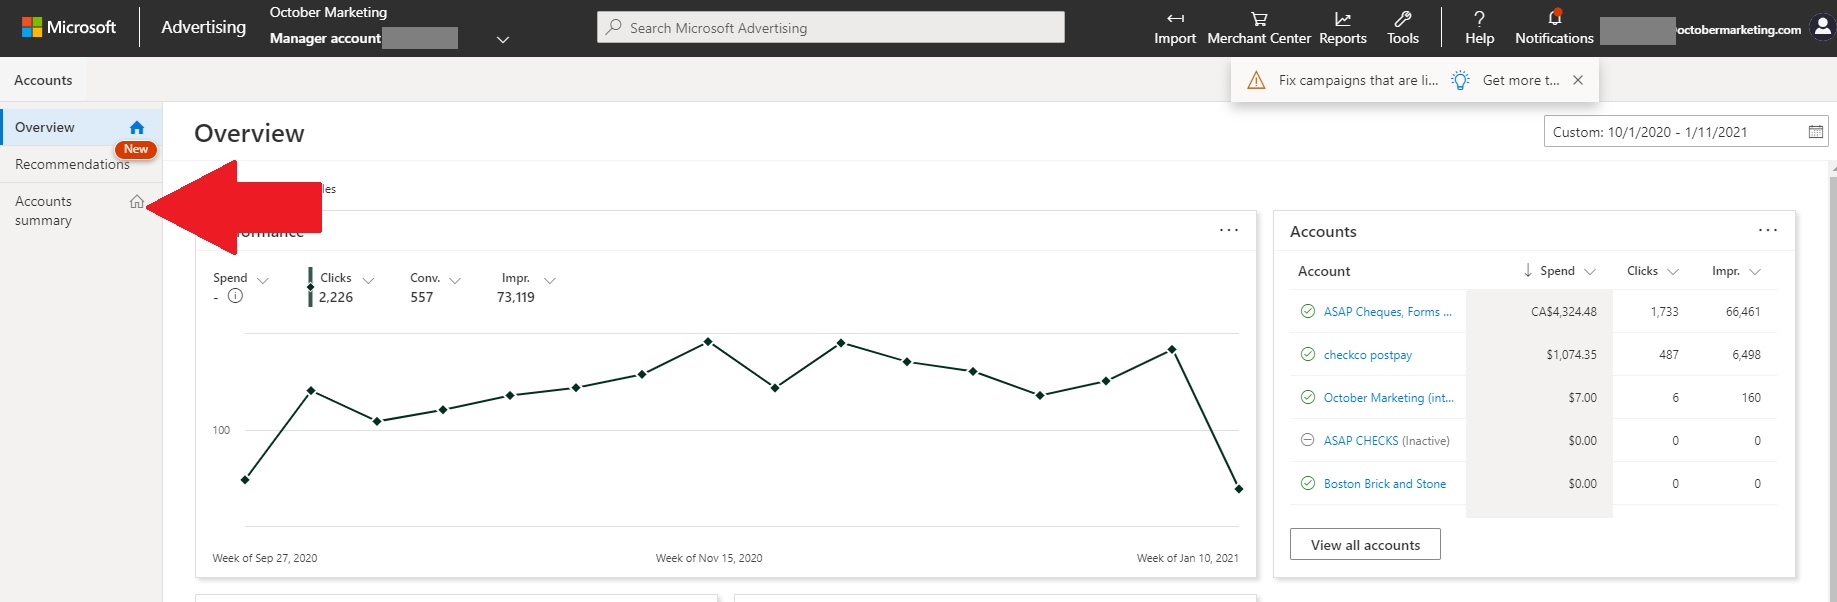Open Accounts card more options ellipsis
Image resolution: width=1837 pixels, height=602 pixels.
click(x=1768, y=230)
